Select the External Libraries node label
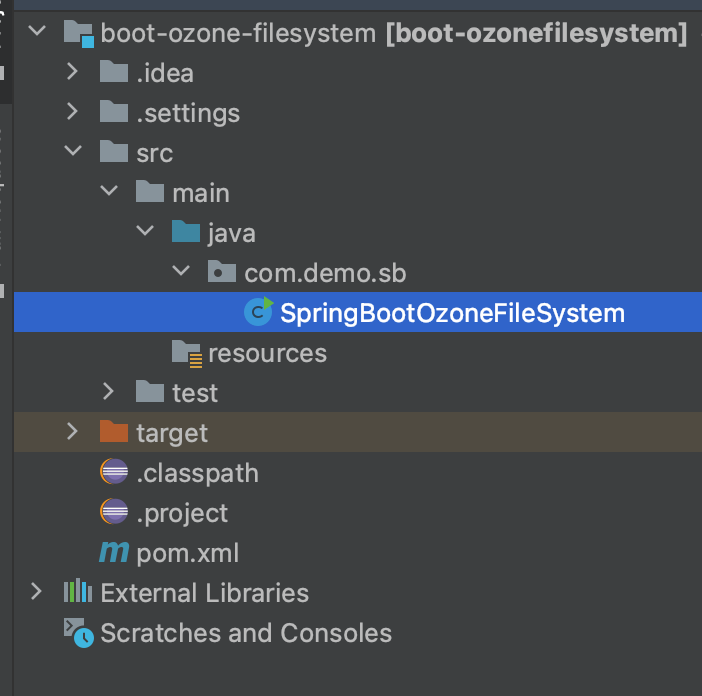The height and width of the screenshot is (696, 702). coord(205,593)
